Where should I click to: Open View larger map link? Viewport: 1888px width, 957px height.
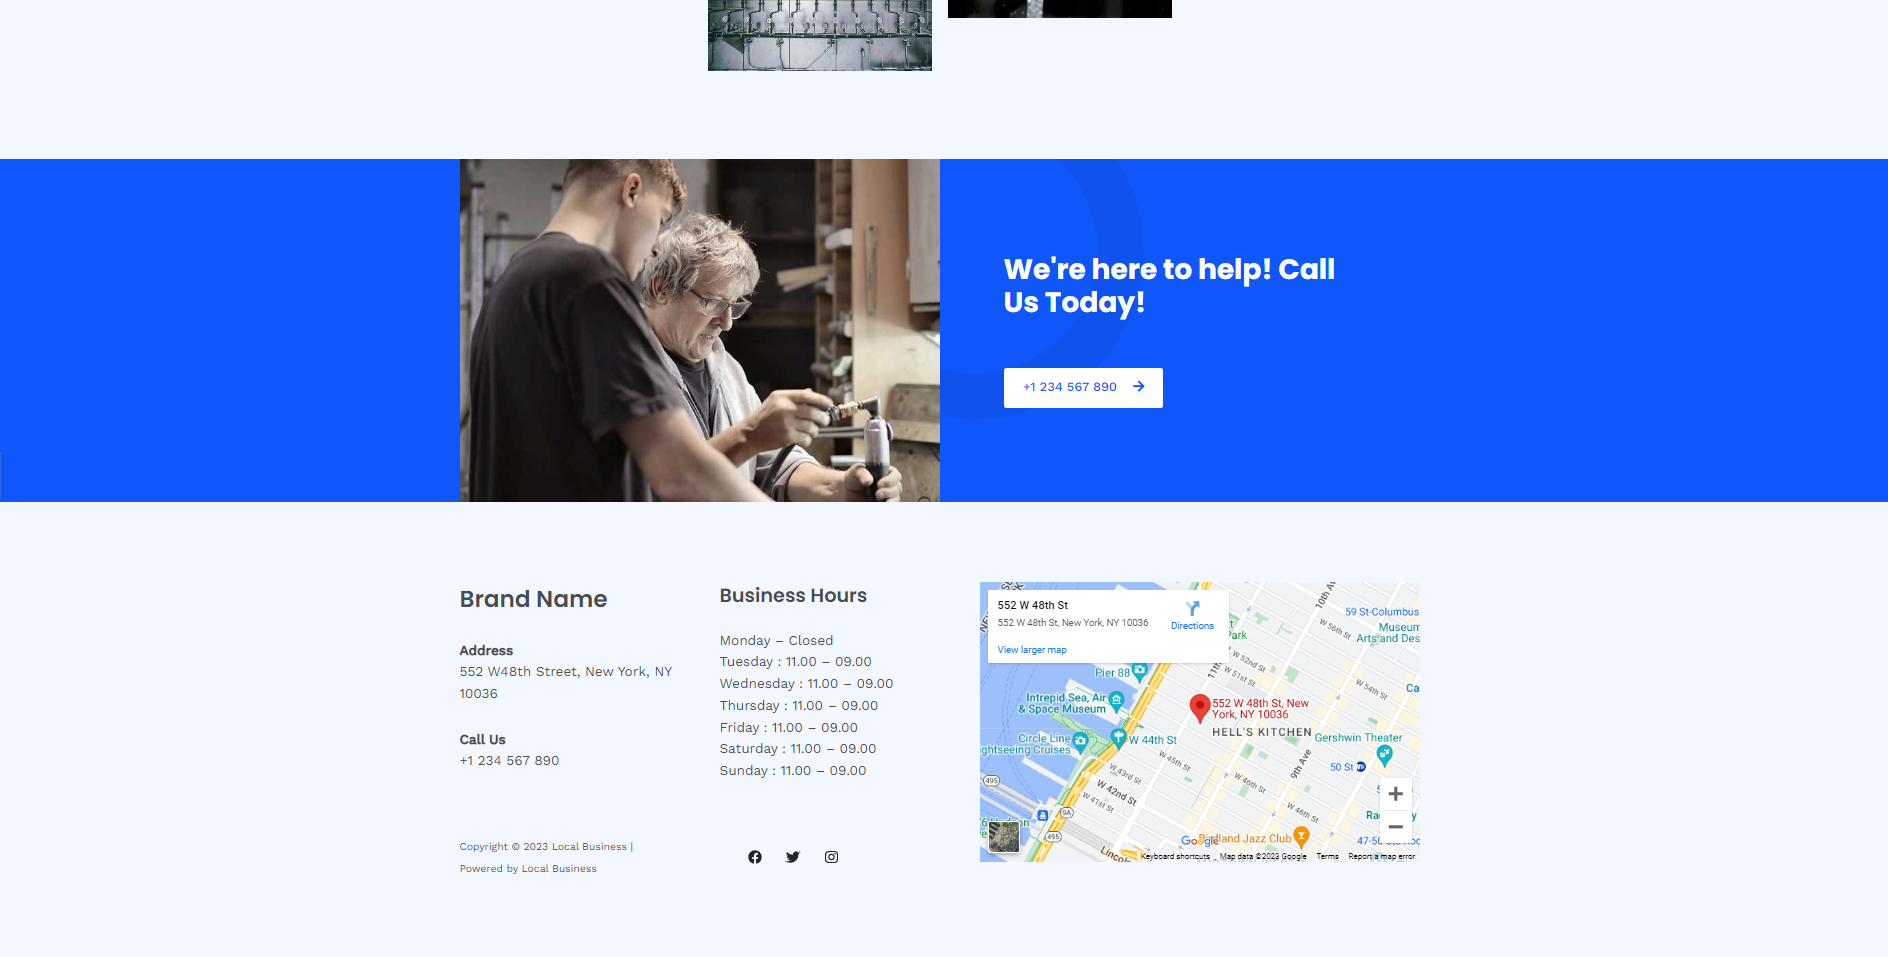(x=1032, y=650)
